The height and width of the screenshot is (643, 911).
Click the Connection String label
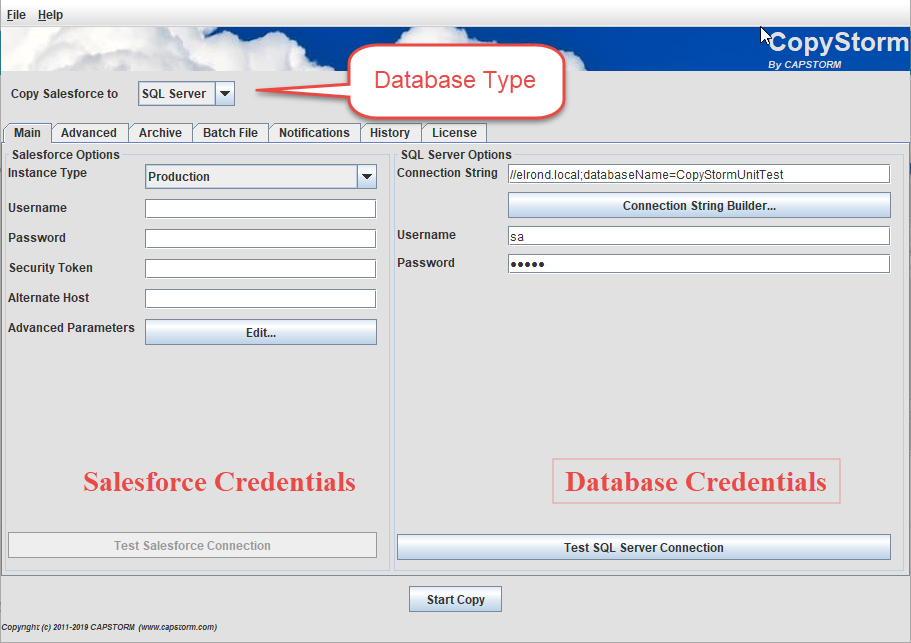447,173
